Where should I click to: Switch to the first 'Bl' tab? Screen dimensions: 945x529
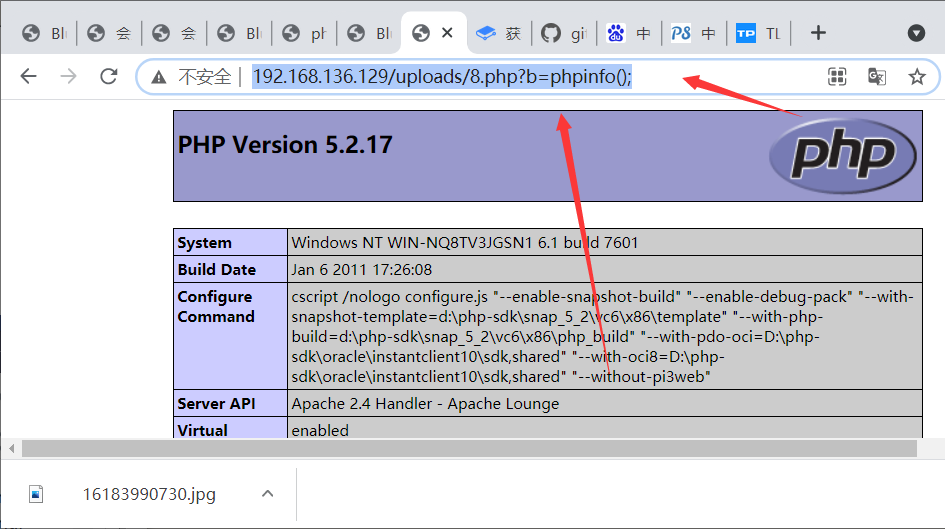coord(44,33)
